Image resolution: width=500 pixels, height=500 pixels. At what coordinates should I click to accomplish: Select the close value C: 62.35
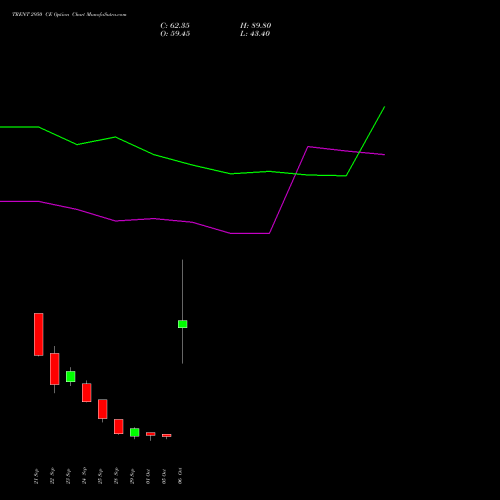tap(175, 26)
